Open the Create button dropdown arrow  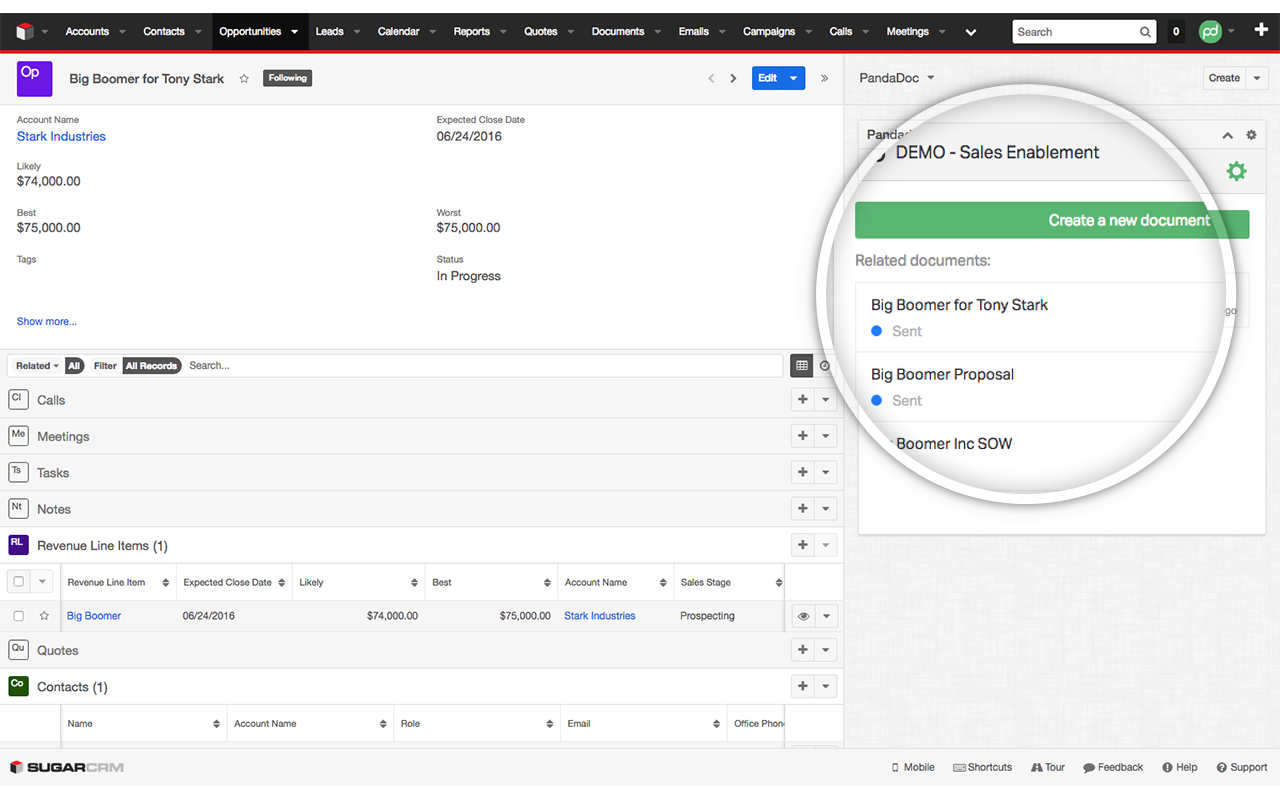point(1258,78)
